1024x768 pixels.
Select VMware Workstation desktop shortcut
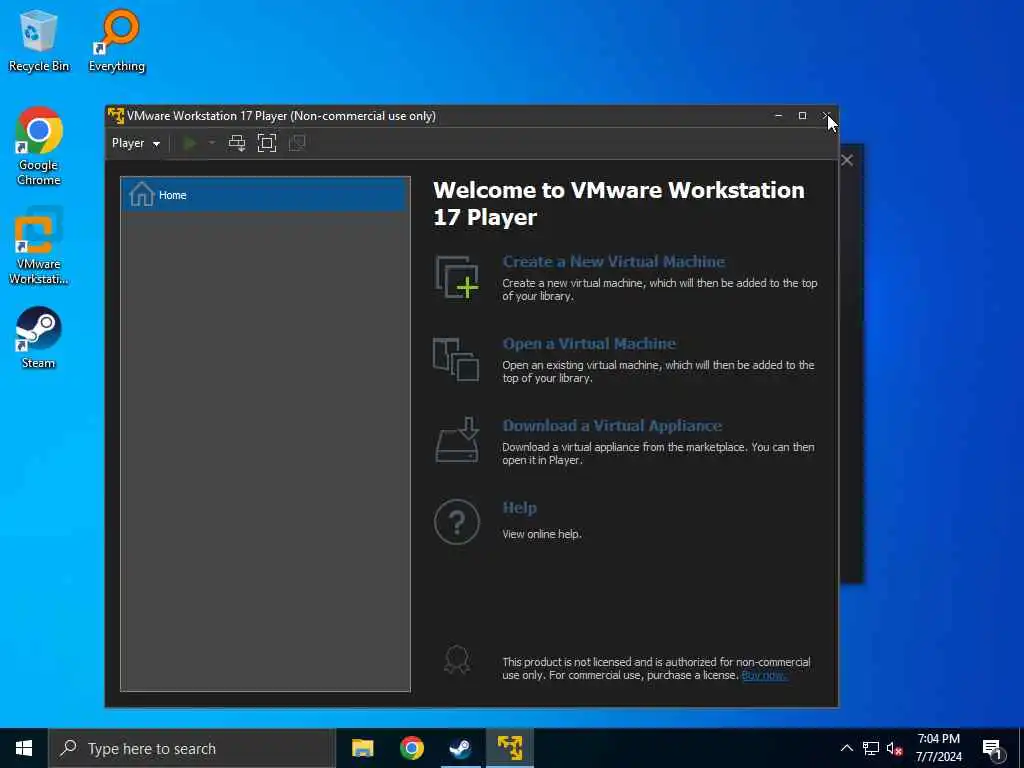point(39,246)
